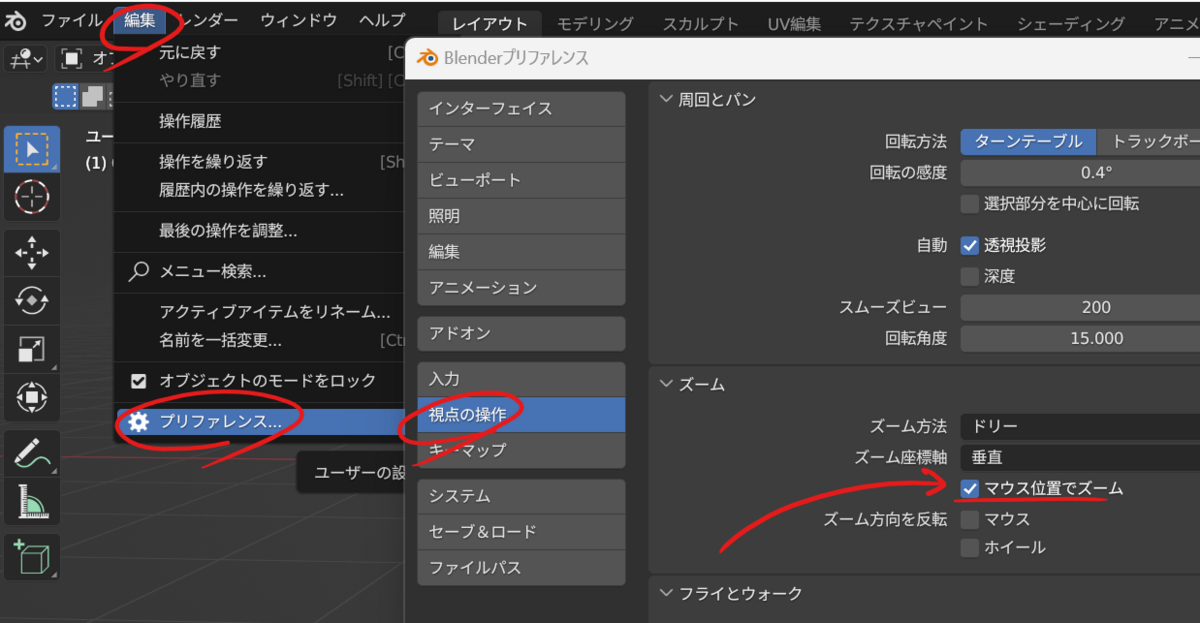Viewport: 1200px width, 623px height.
Task: Open テーマ section in Preferences
Action: point(521,144)
